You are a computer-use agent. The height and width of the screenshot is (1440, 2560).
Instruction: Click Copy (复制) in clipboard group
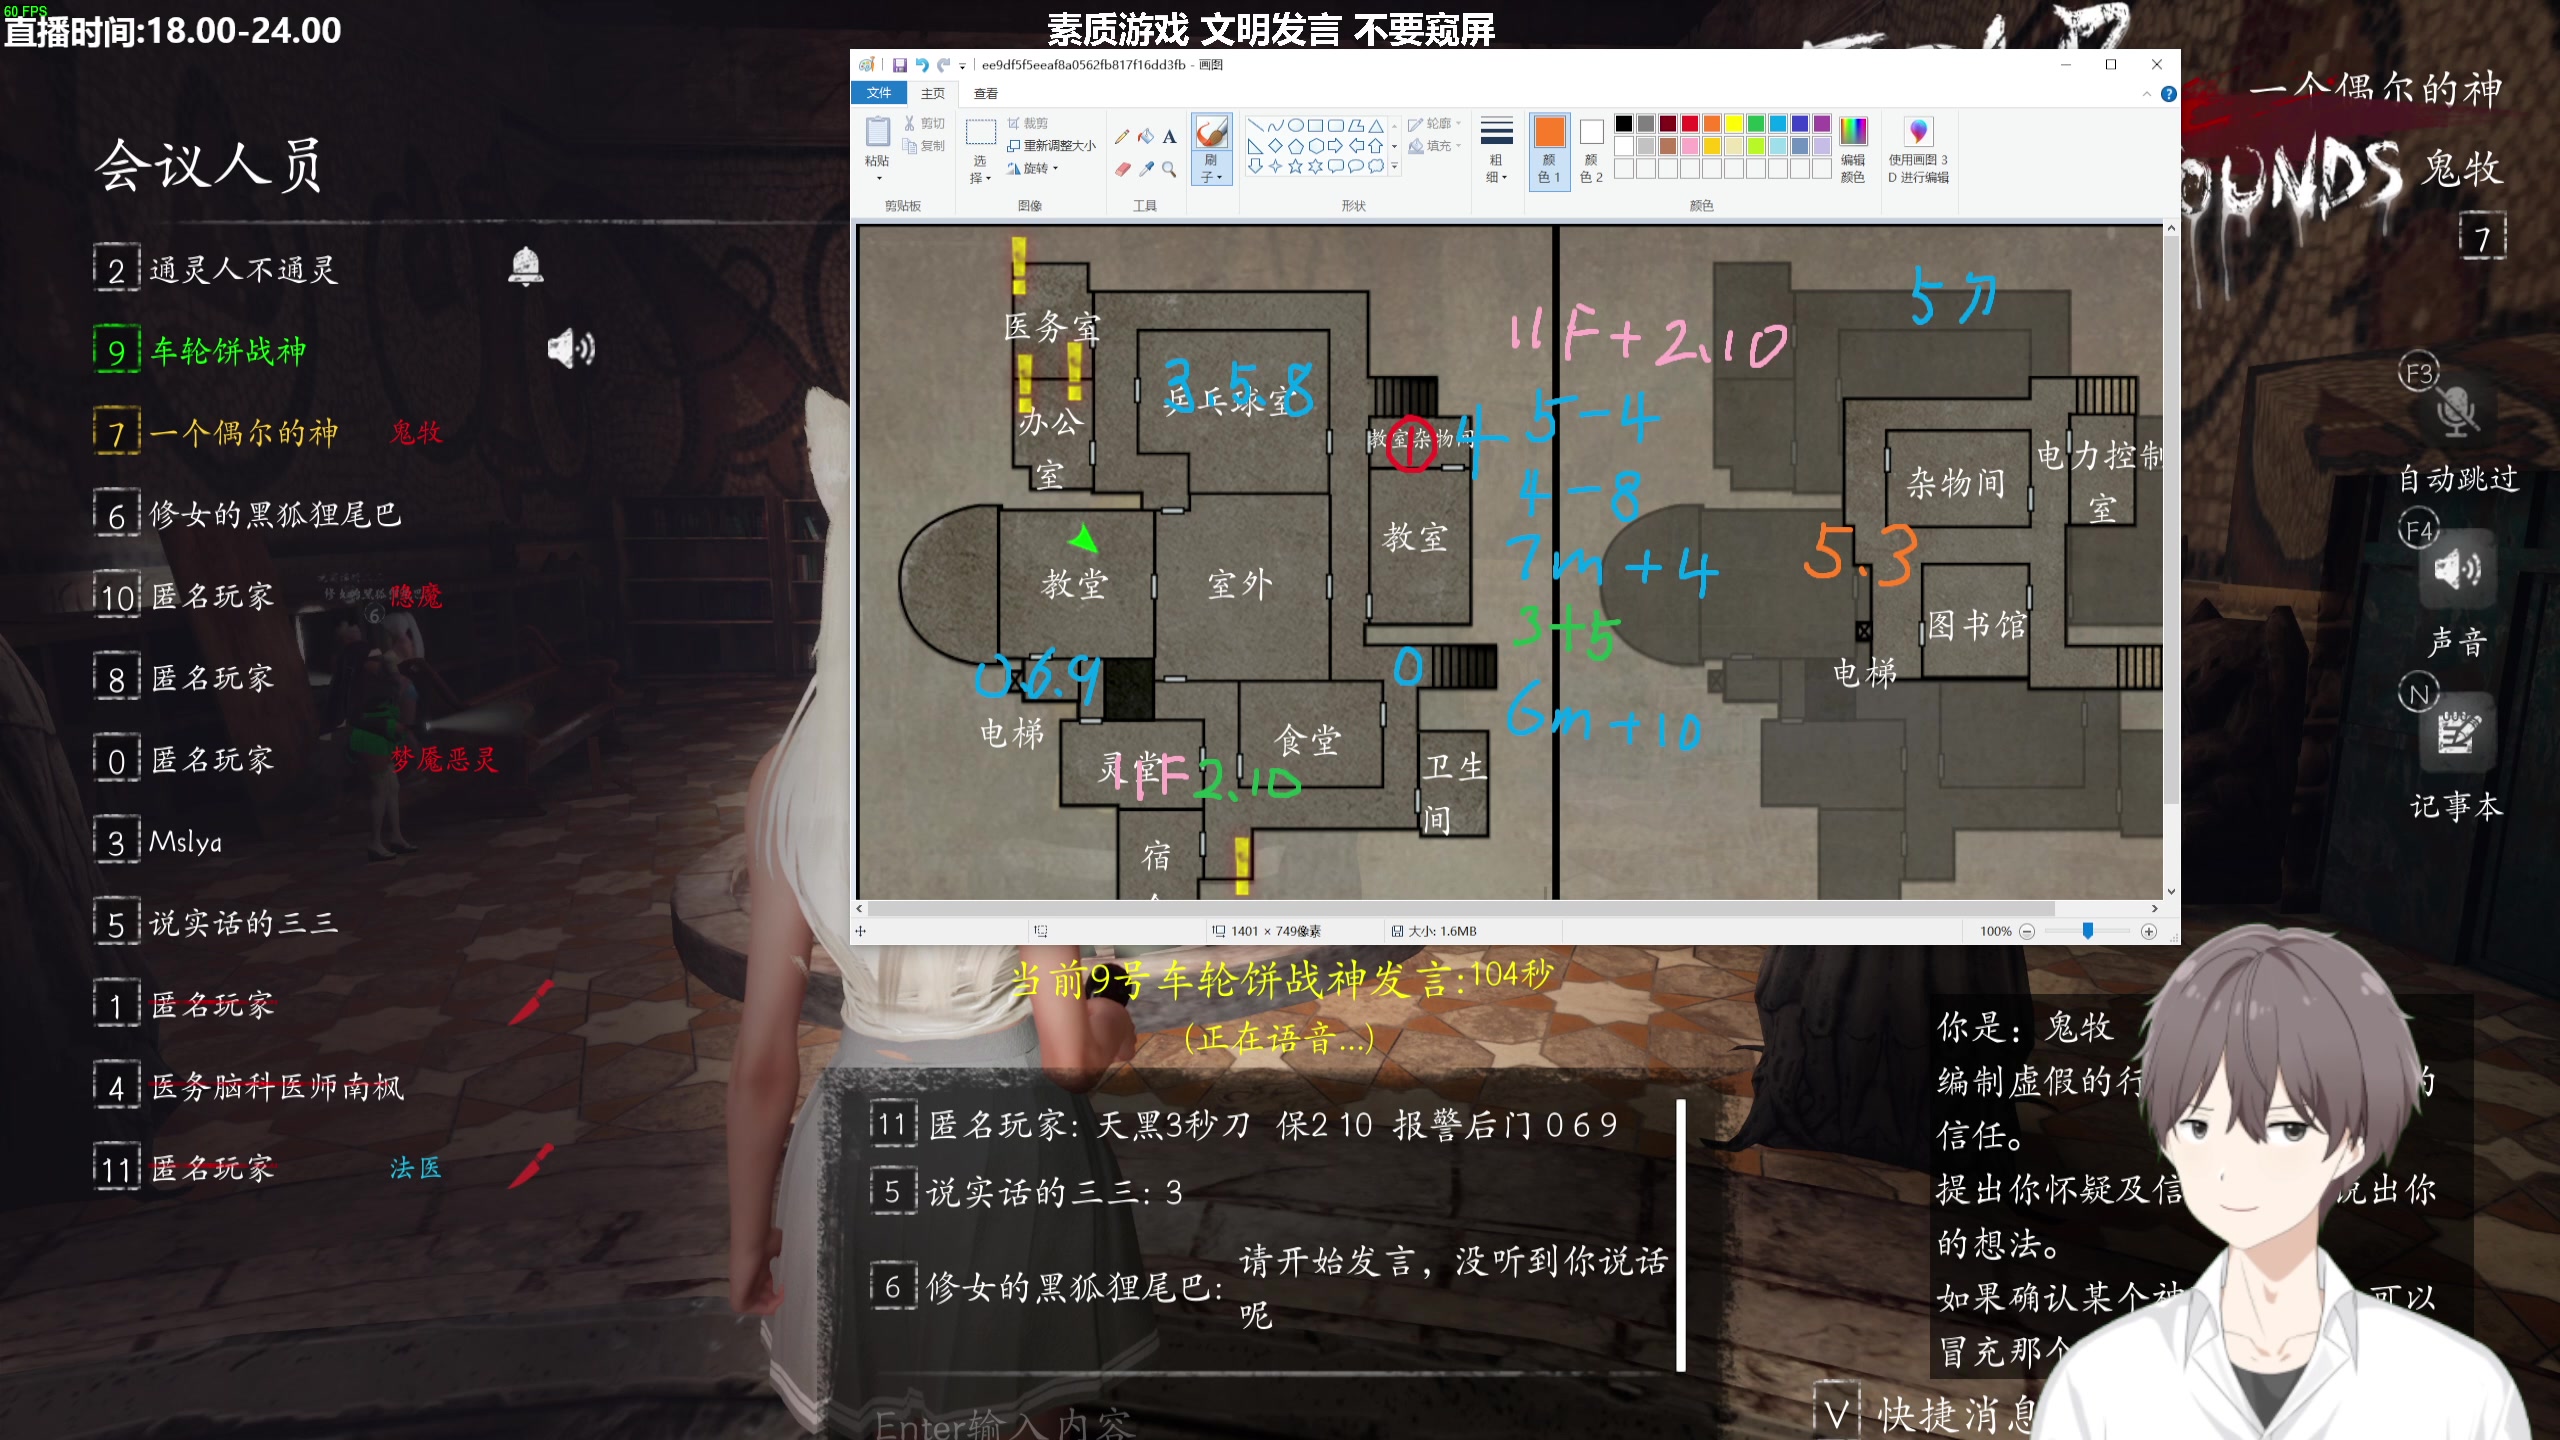924,146
